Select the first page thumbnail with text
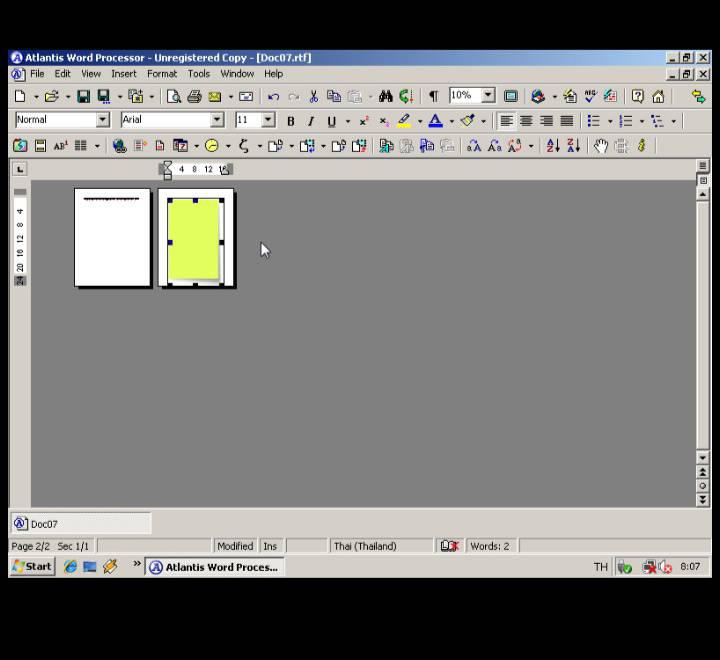 pos(112,237)
